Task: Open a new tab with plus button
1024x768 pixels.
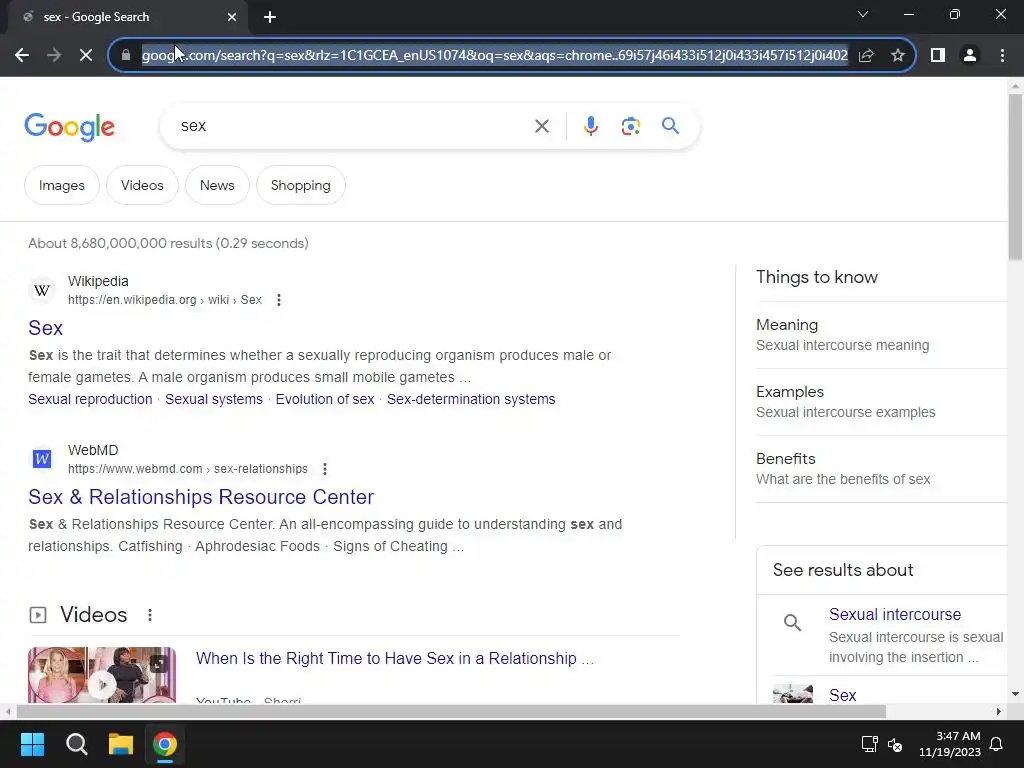Action: pyautogui.click(x=270, y=17)
